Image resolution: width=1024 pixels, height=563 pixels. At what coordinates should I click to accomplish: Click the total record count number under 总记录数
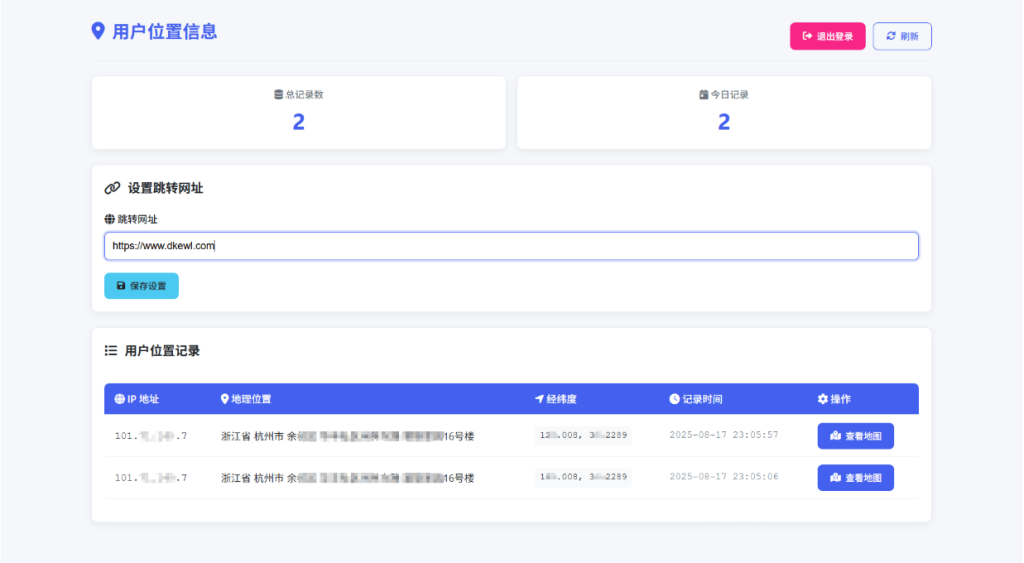(298, 122)
